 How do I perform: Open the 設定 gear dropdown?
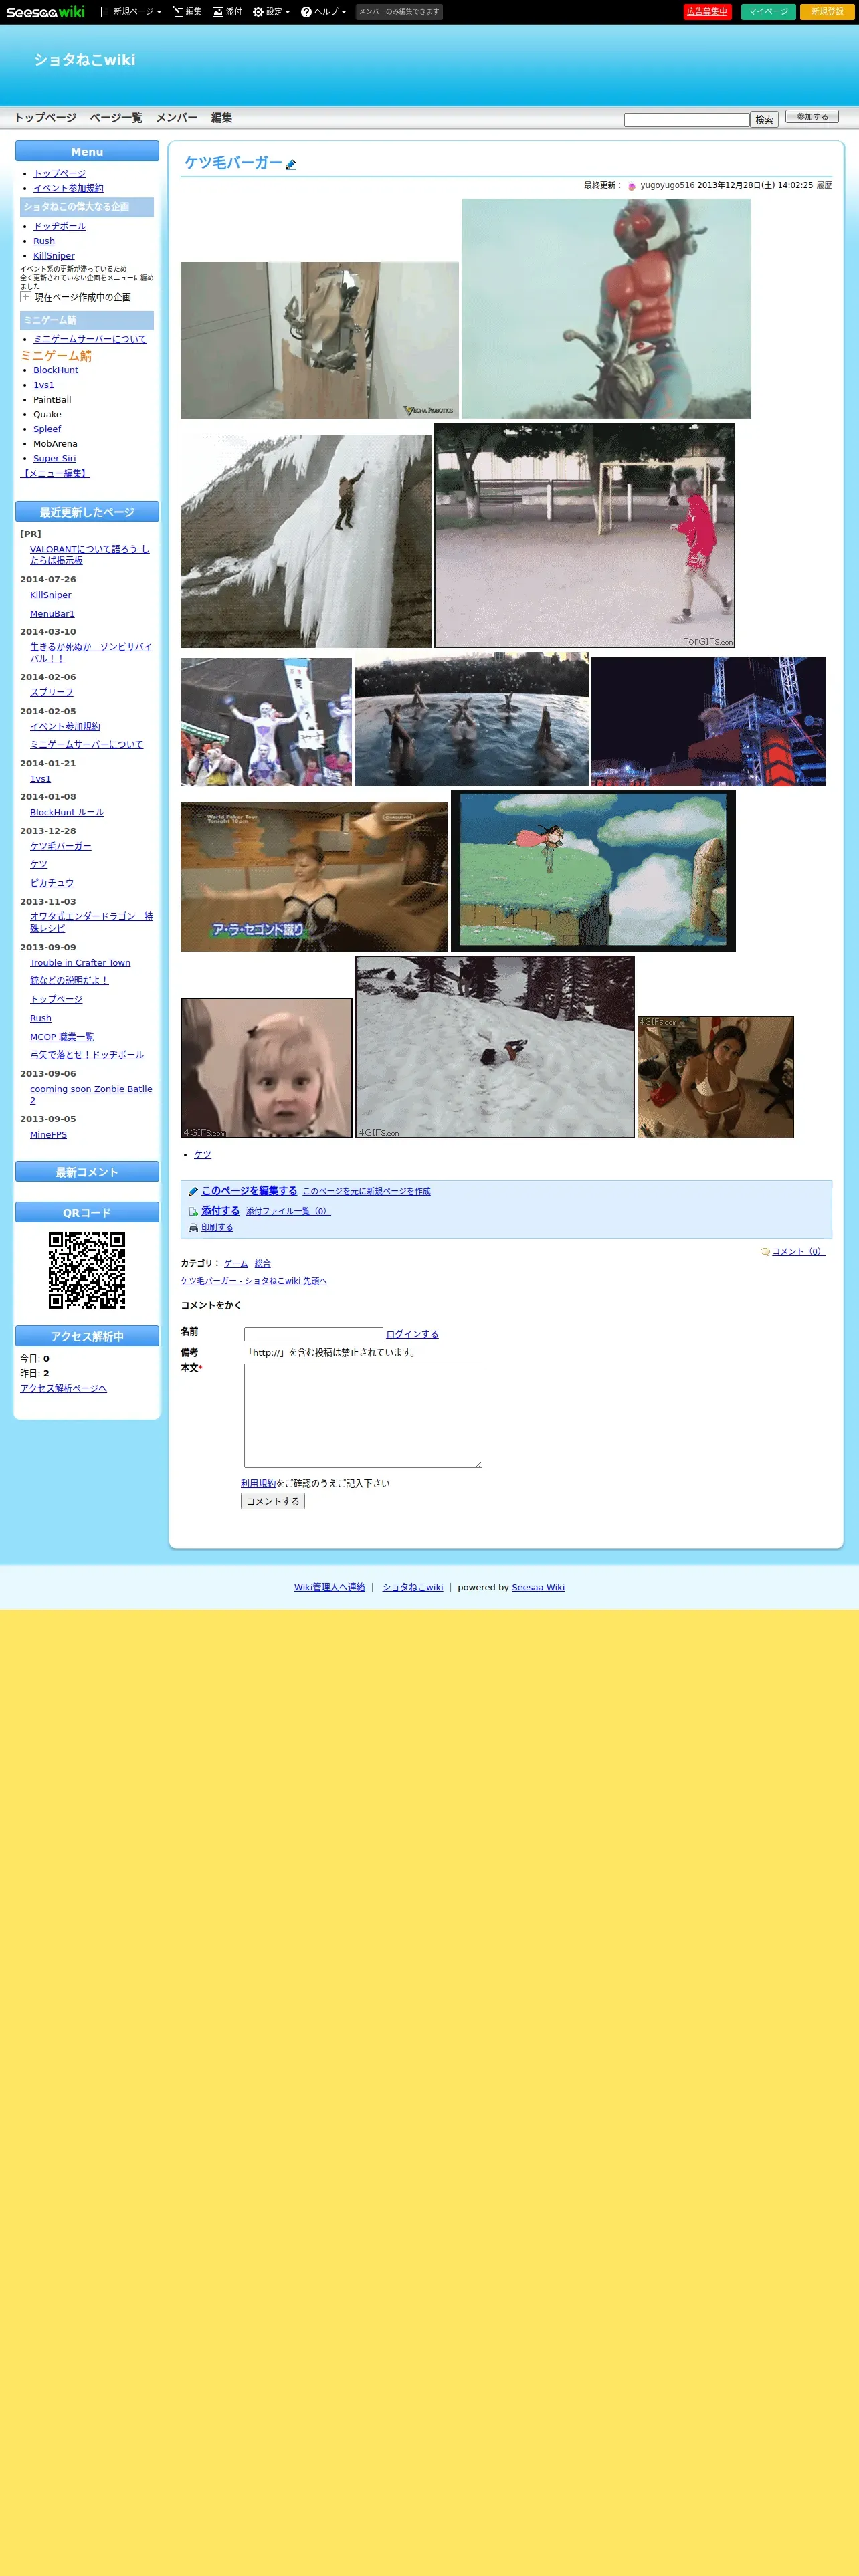pos(271,12)
